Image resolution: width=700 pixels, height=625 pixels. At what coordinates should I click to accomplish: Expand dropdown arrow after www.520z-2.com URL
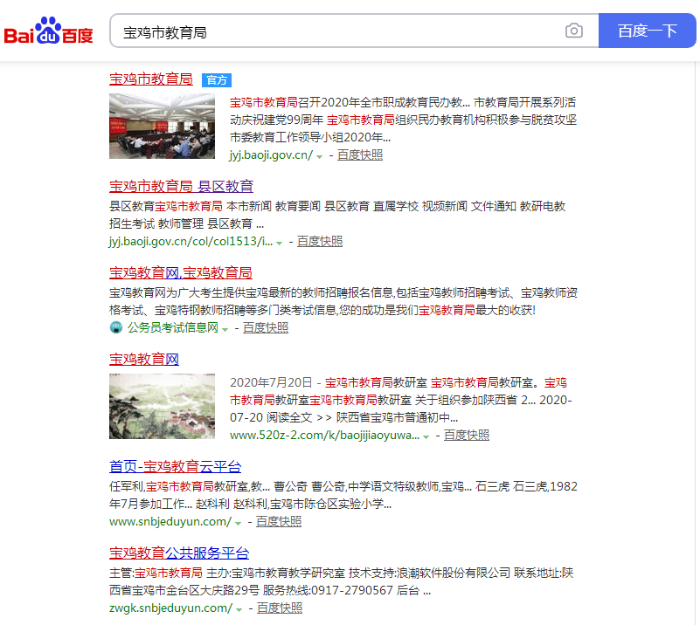pos(426,437)
